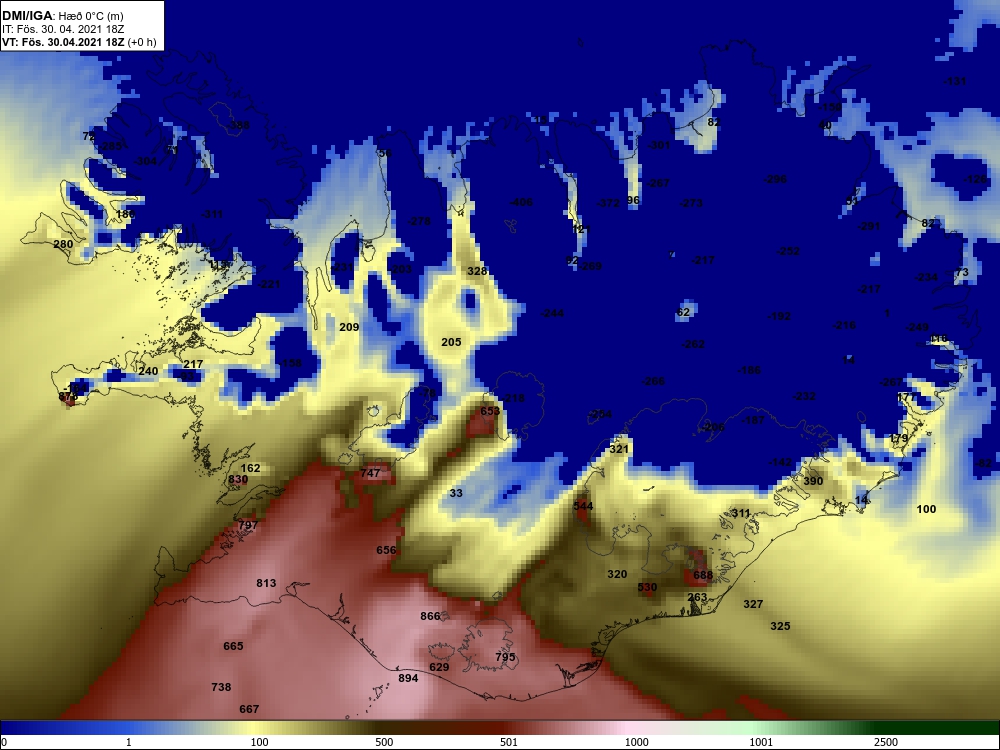Image resolution: width=1000 pixels, height=750 pixels.
Task: Select the map value 747
Action: click(x=370, y=473)
